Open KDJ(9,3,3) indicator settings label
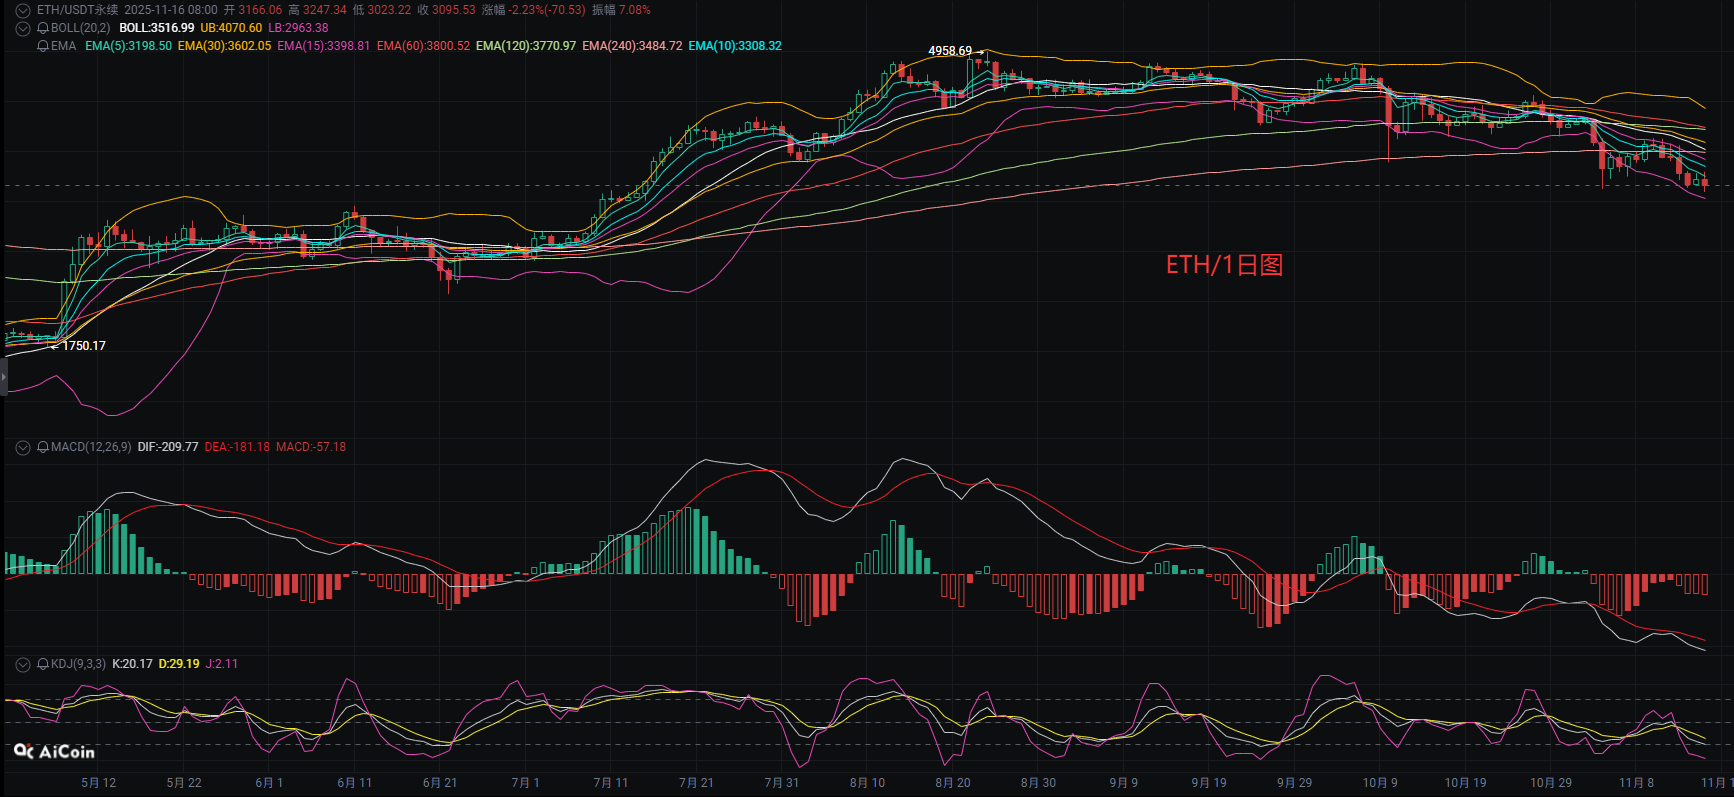Screen dimensions: 1734x797 point(78,664)
